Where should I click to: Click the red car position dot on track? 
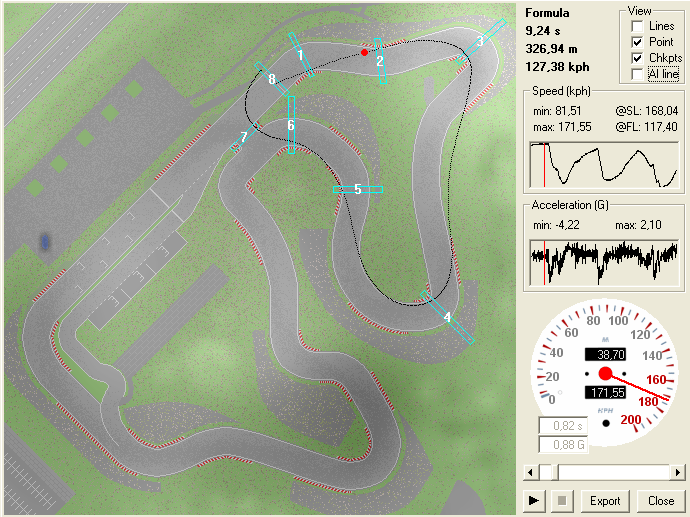tap(364, 52)
